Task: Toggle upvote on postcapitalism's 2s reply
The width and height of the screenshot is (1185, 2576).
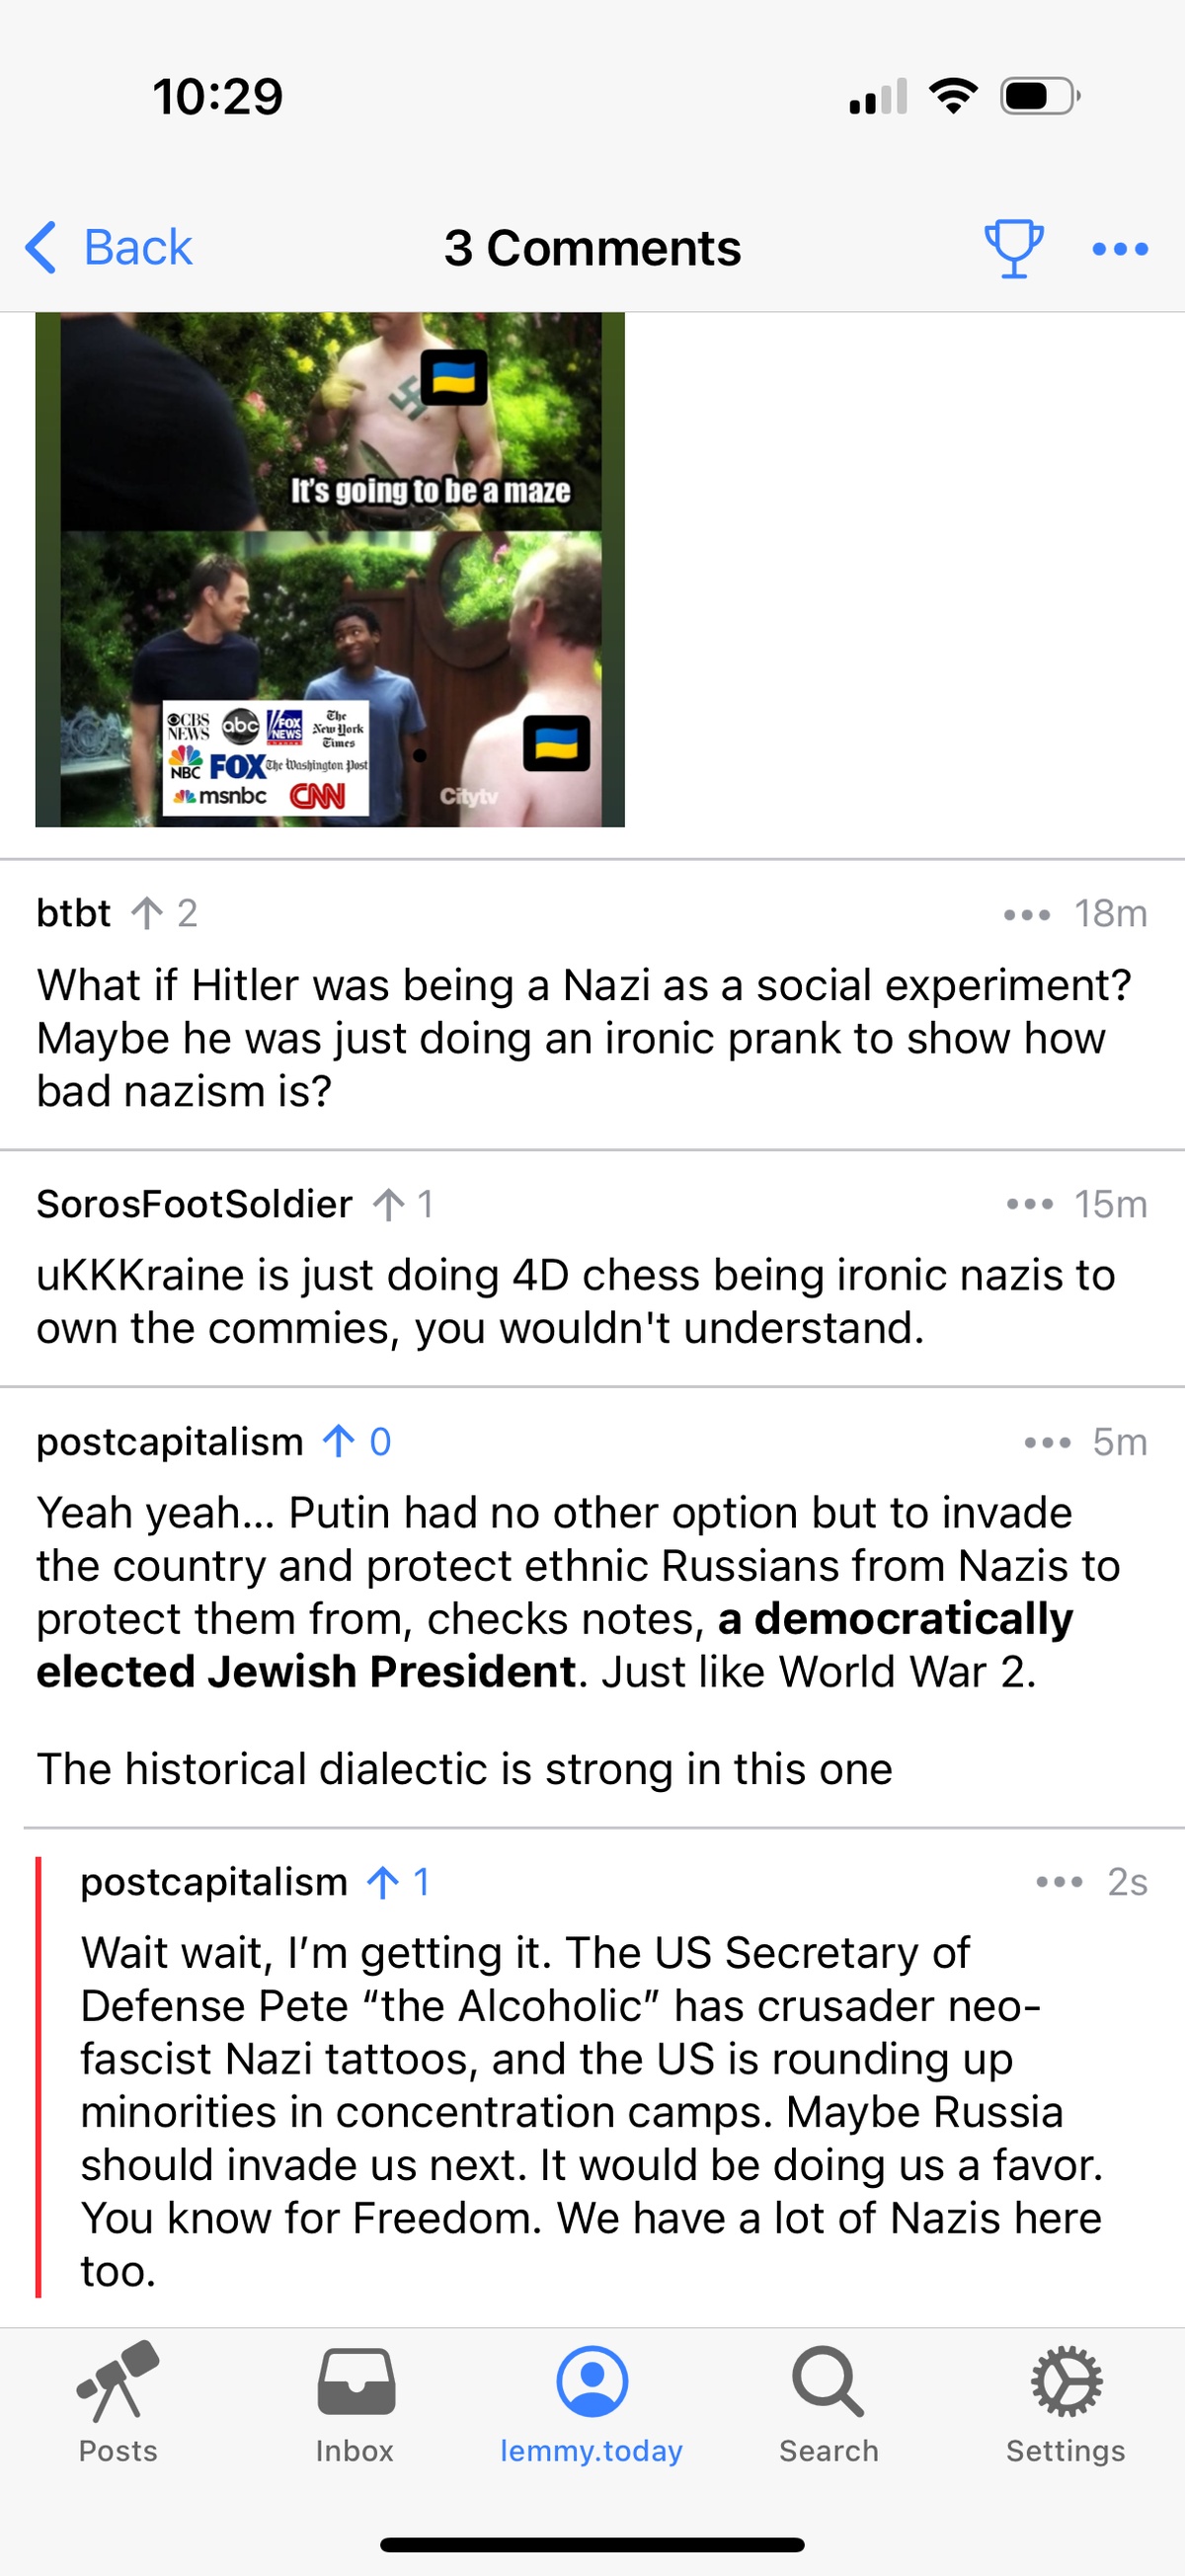Action: click(x=382, y=1882)
